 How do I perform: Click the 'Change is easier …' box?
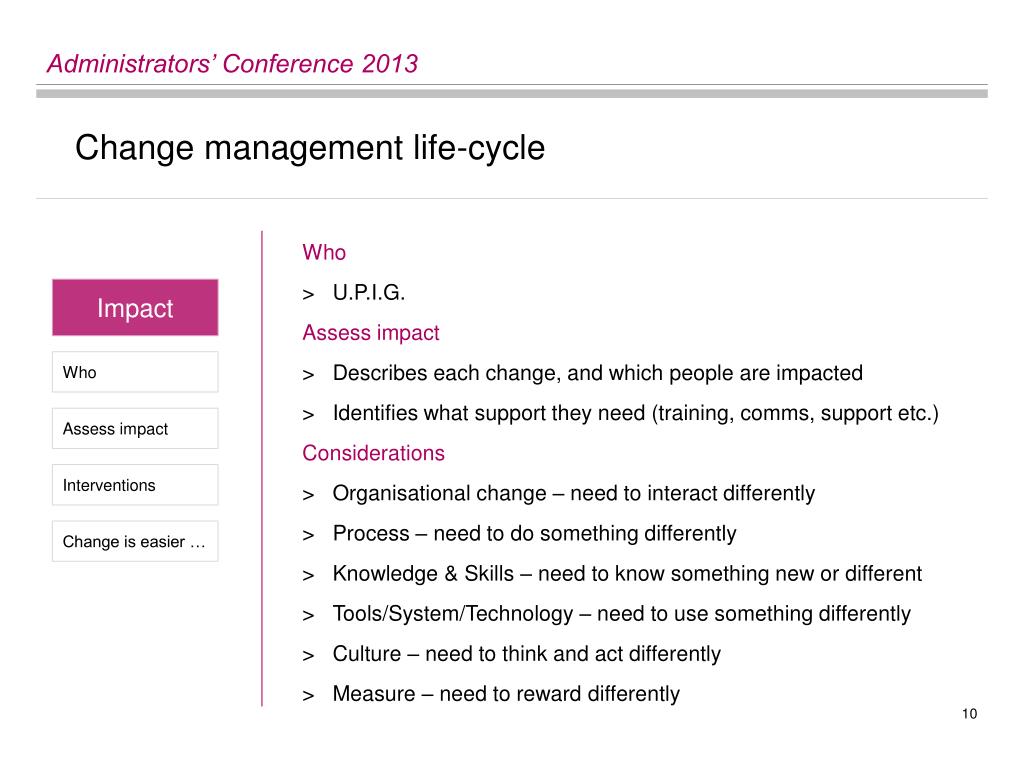click(135, 541)
